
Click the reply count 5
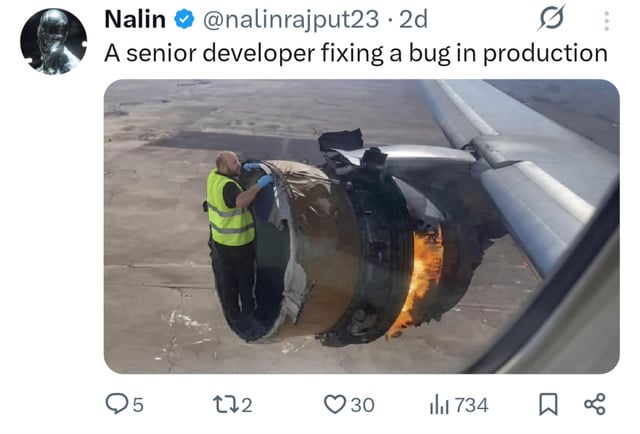coord(138,405)
